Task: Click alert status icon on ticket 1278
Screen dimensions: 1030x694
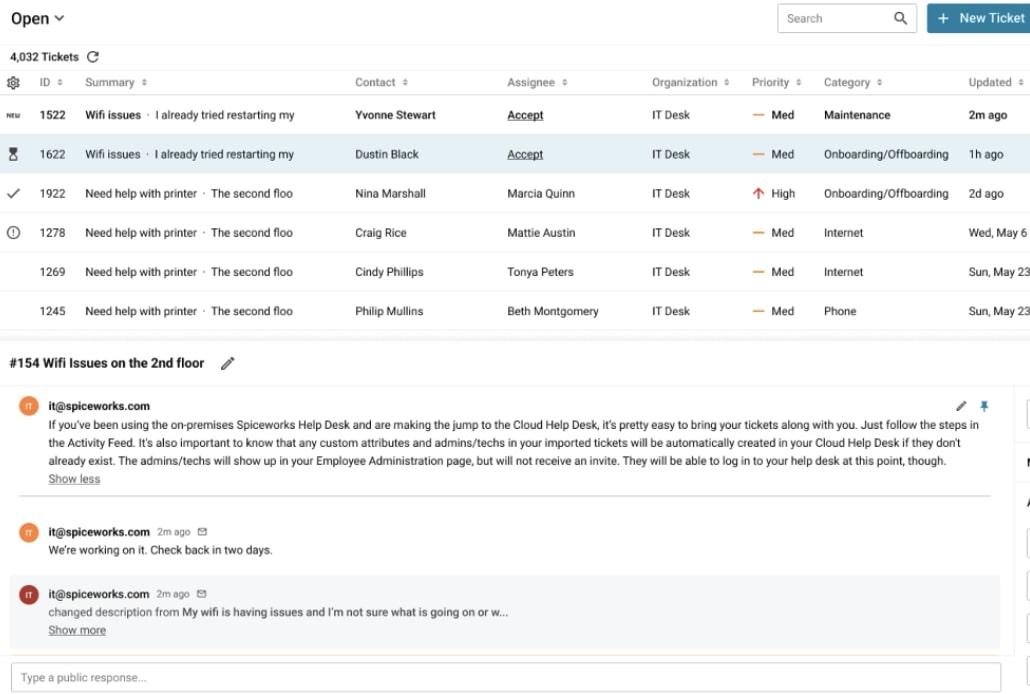Action: pos(13,233)
